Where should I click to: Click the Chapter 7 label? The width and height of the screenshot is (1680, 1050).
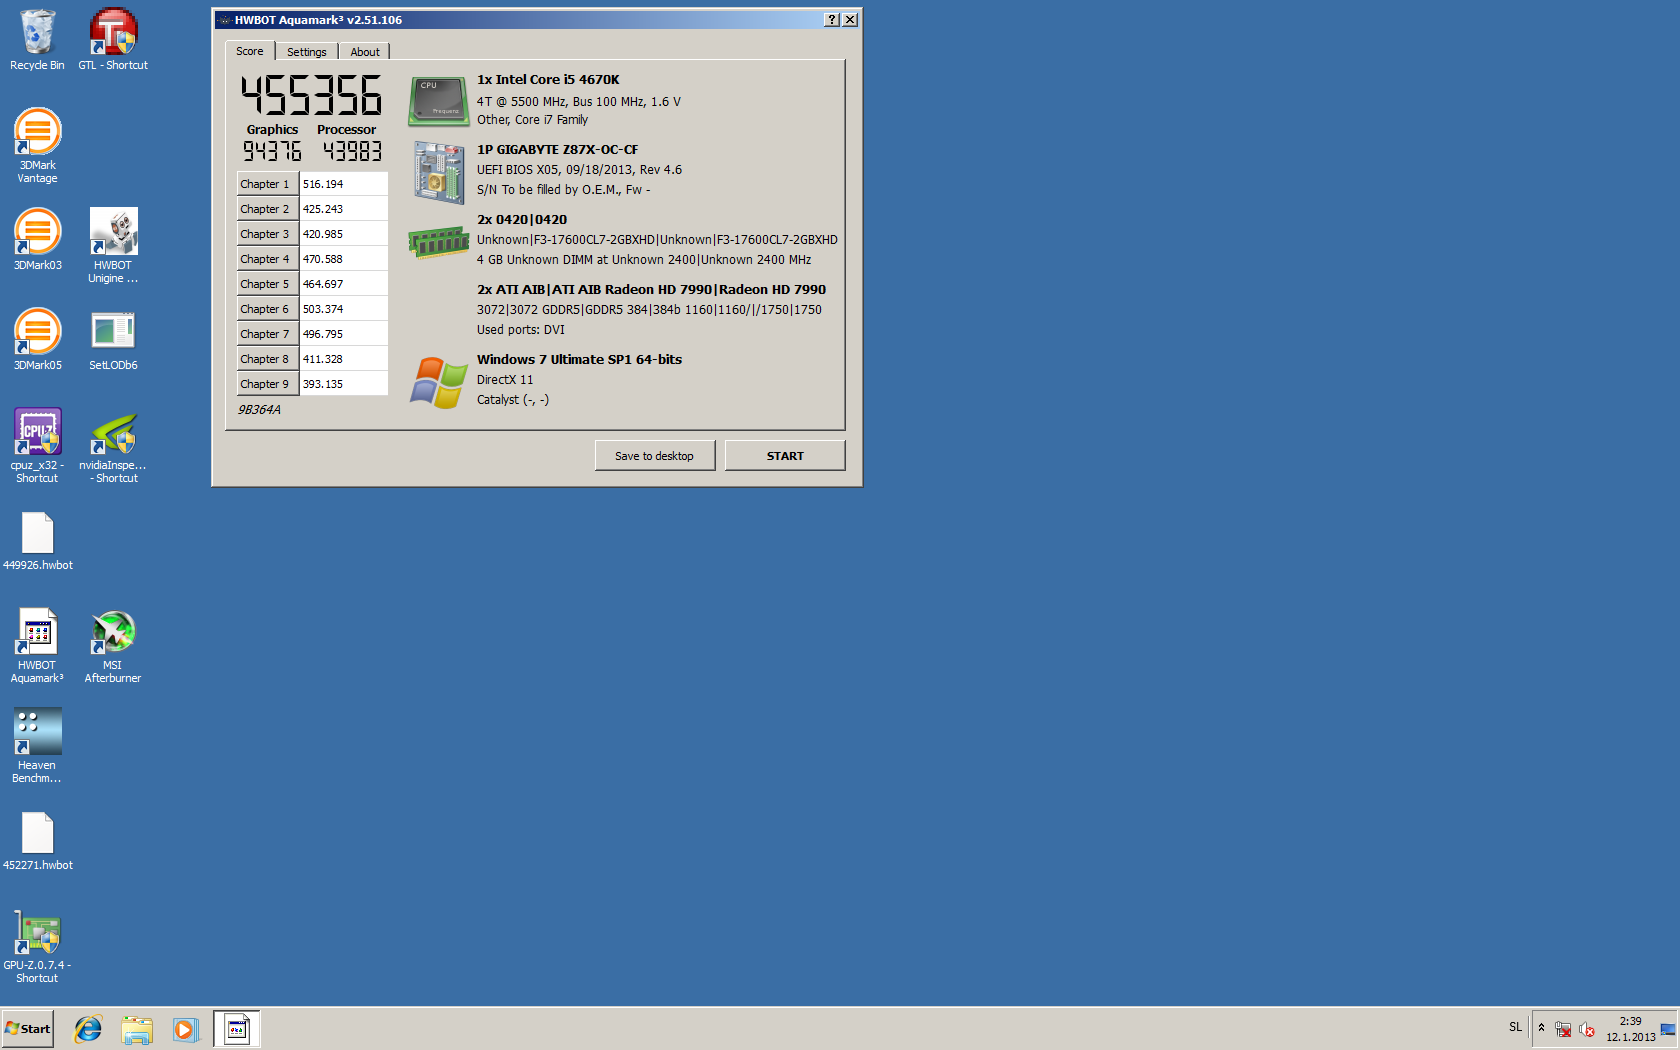coord(267,334)
